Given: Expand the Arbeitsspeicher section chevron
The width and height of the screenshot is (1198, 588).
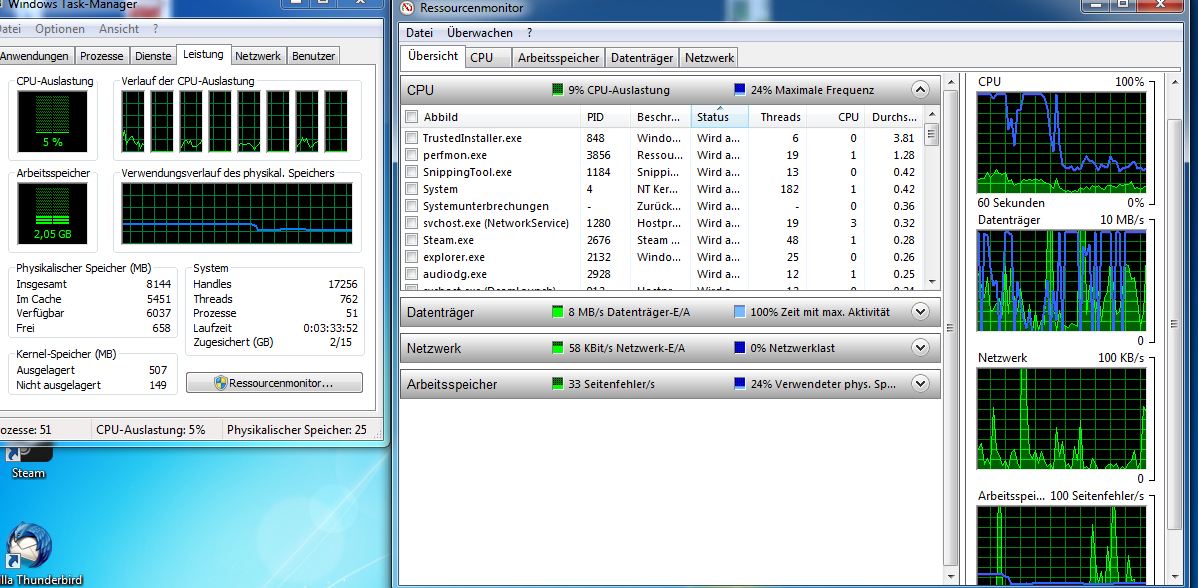Looking at the screenshot, I should point(920,384).
